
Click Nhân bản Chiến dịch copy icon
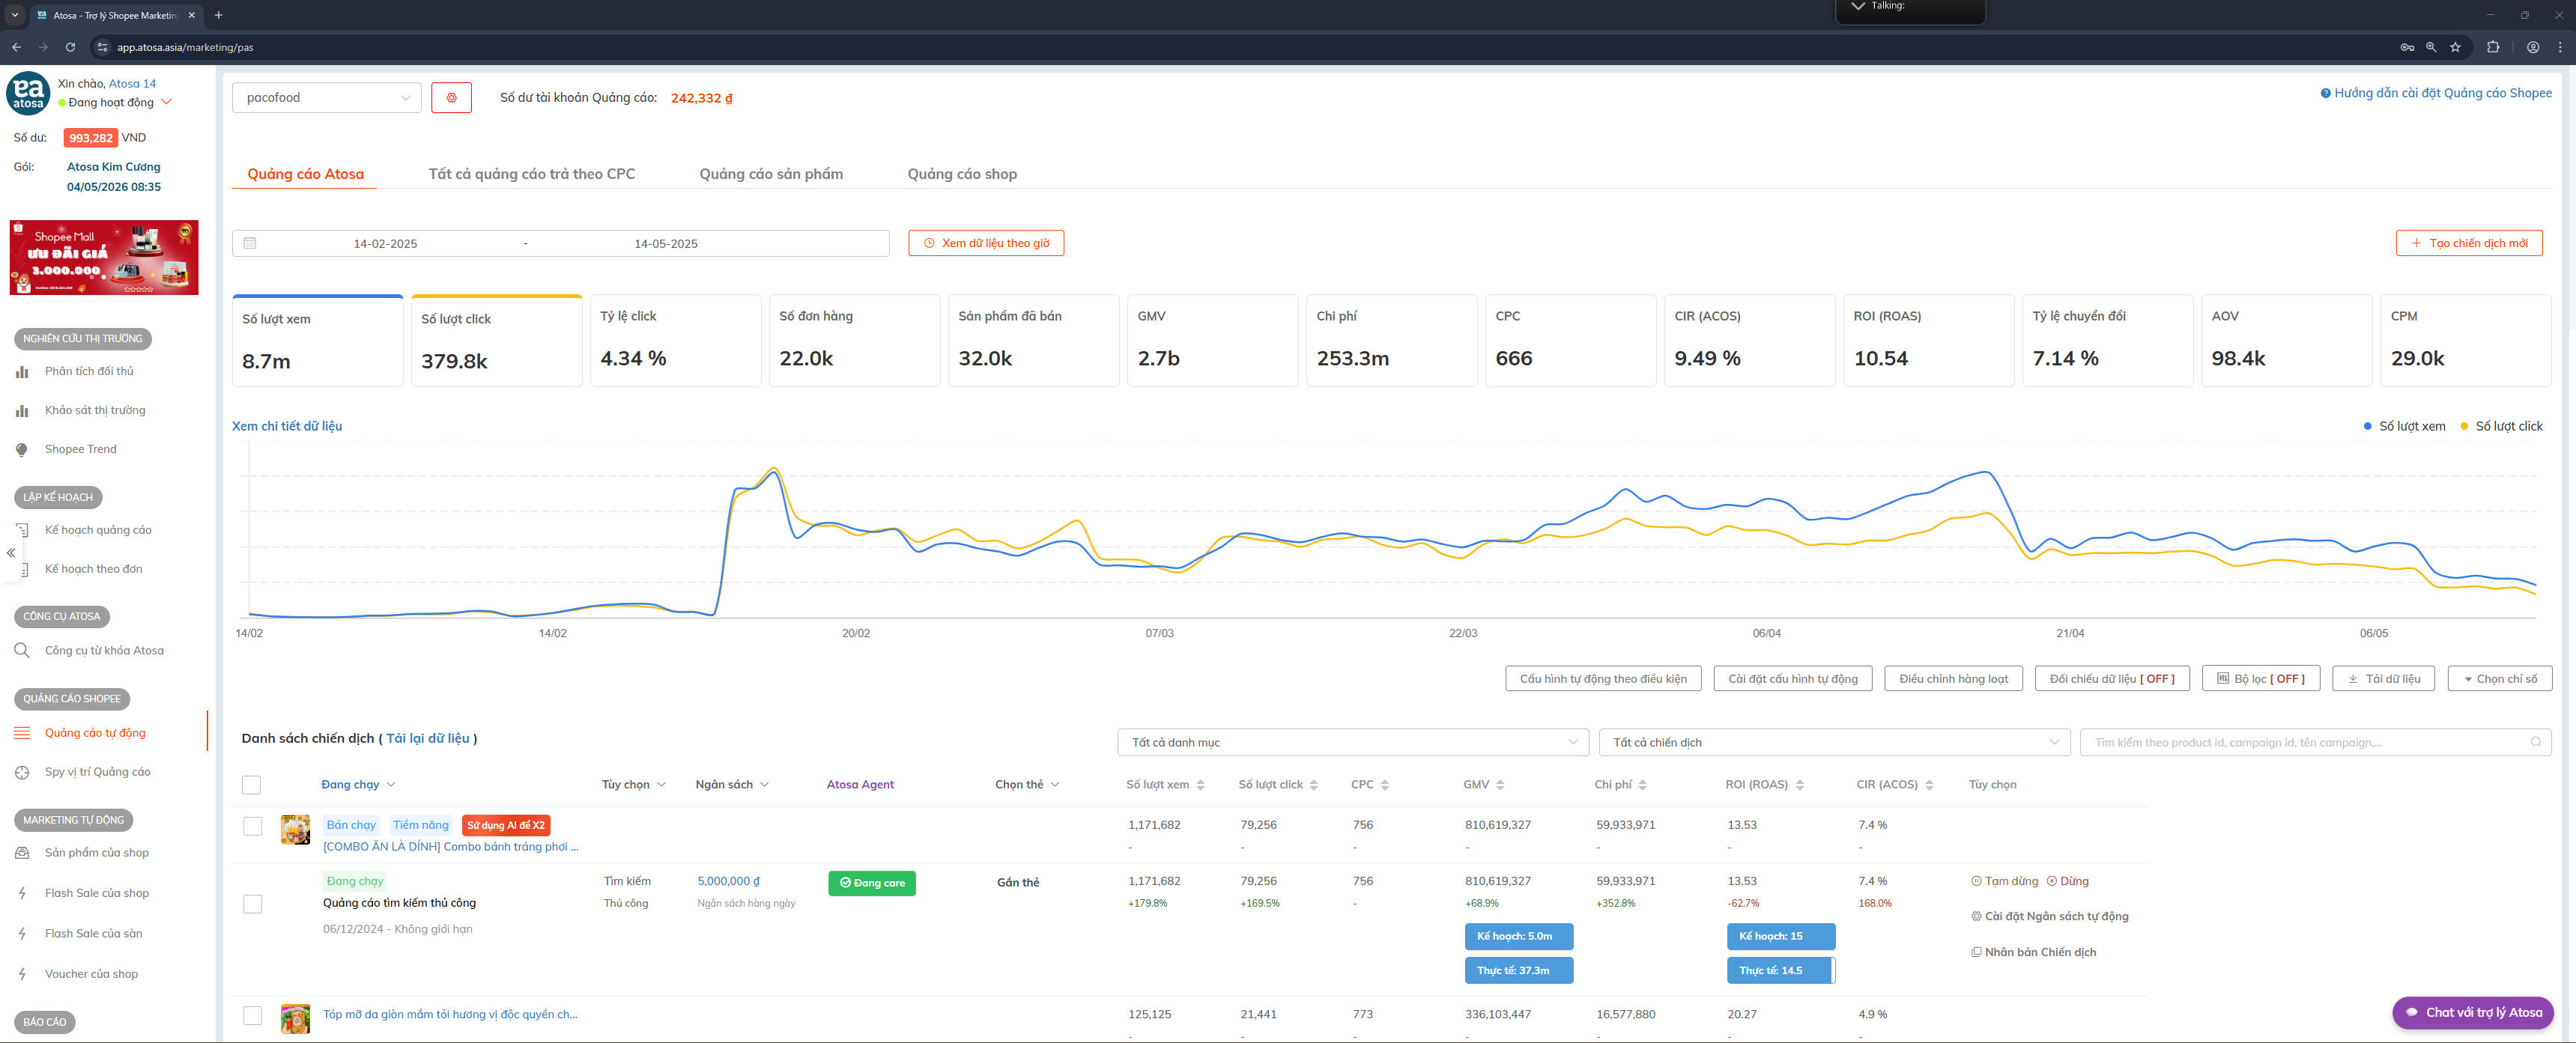1976,952
